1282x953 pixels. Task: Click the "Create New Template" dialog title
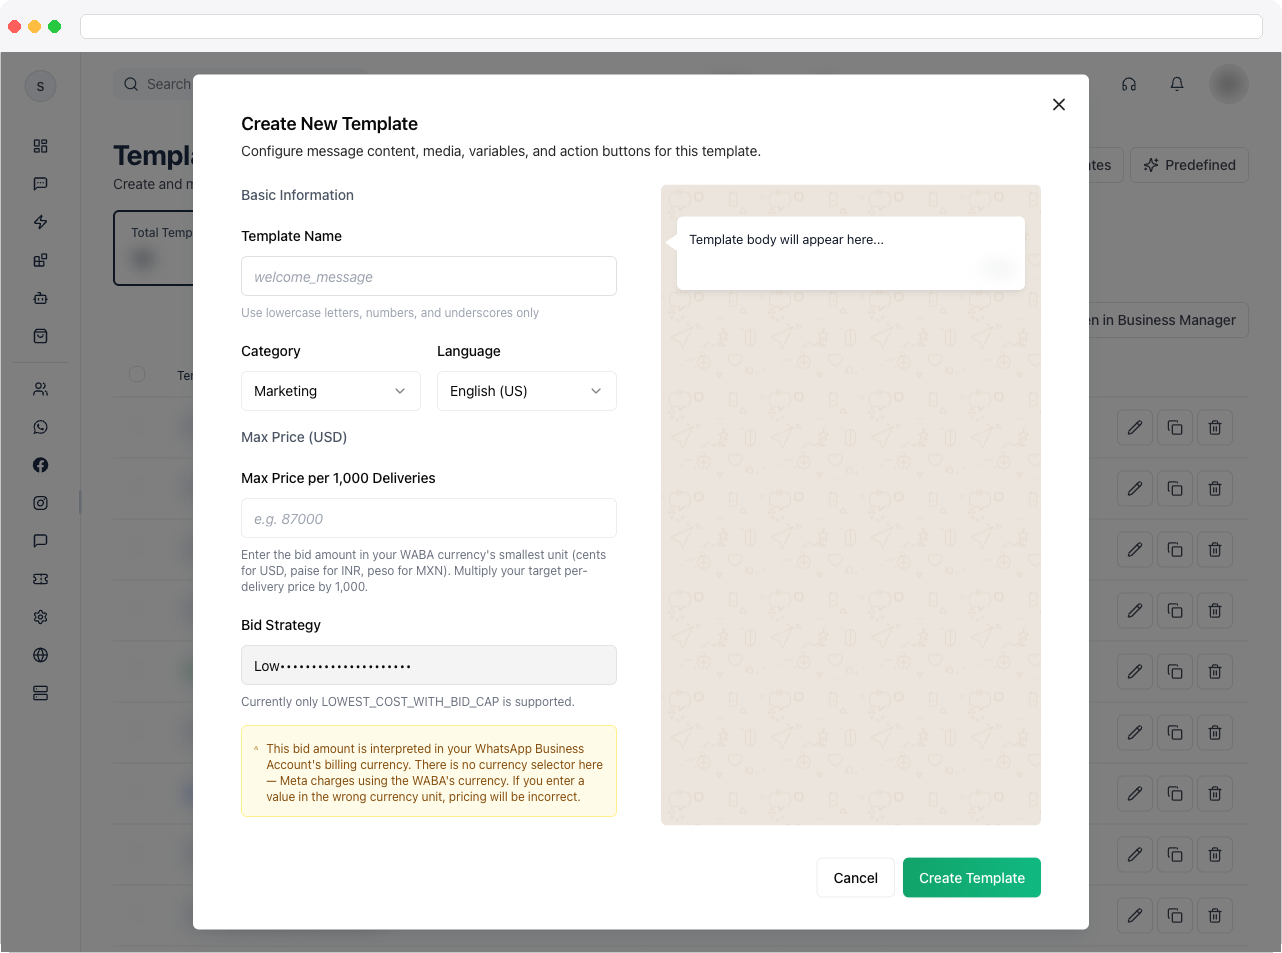pyautogui.click(x=329, y=124)
